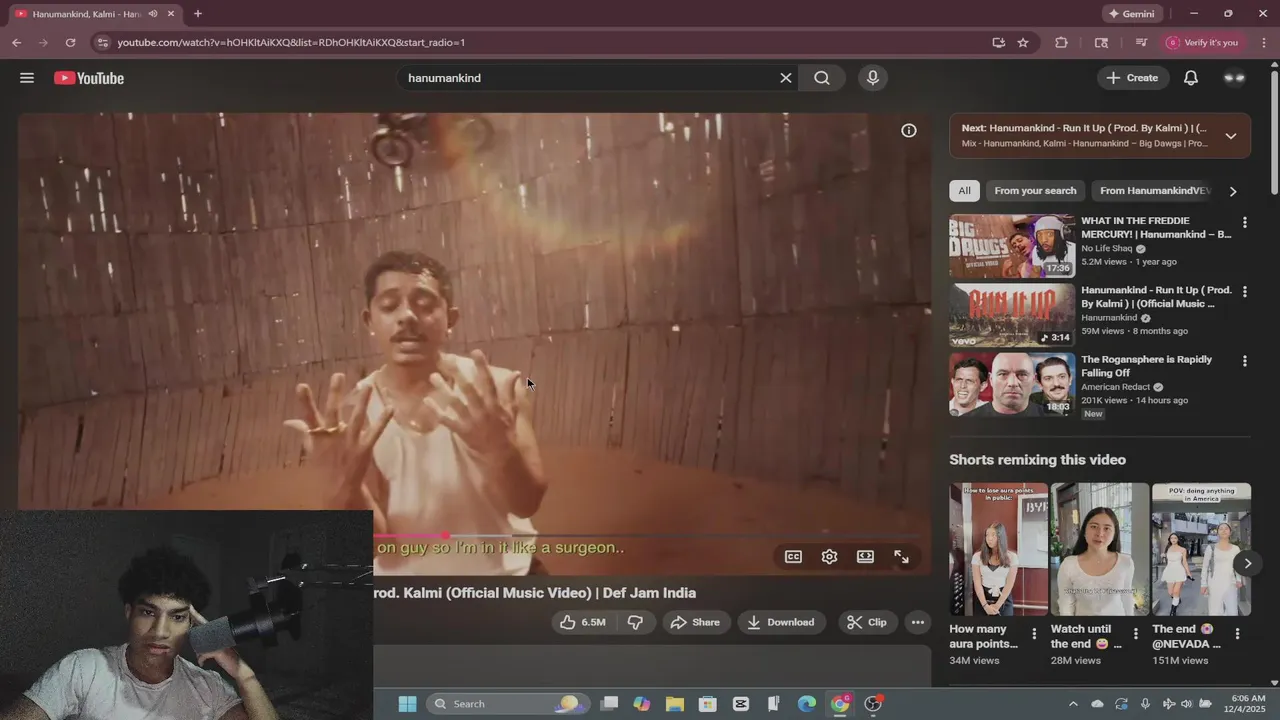Like the video with 6.5M likes
This screenshot has height=720, width=1280.
[x=583, y=622]
